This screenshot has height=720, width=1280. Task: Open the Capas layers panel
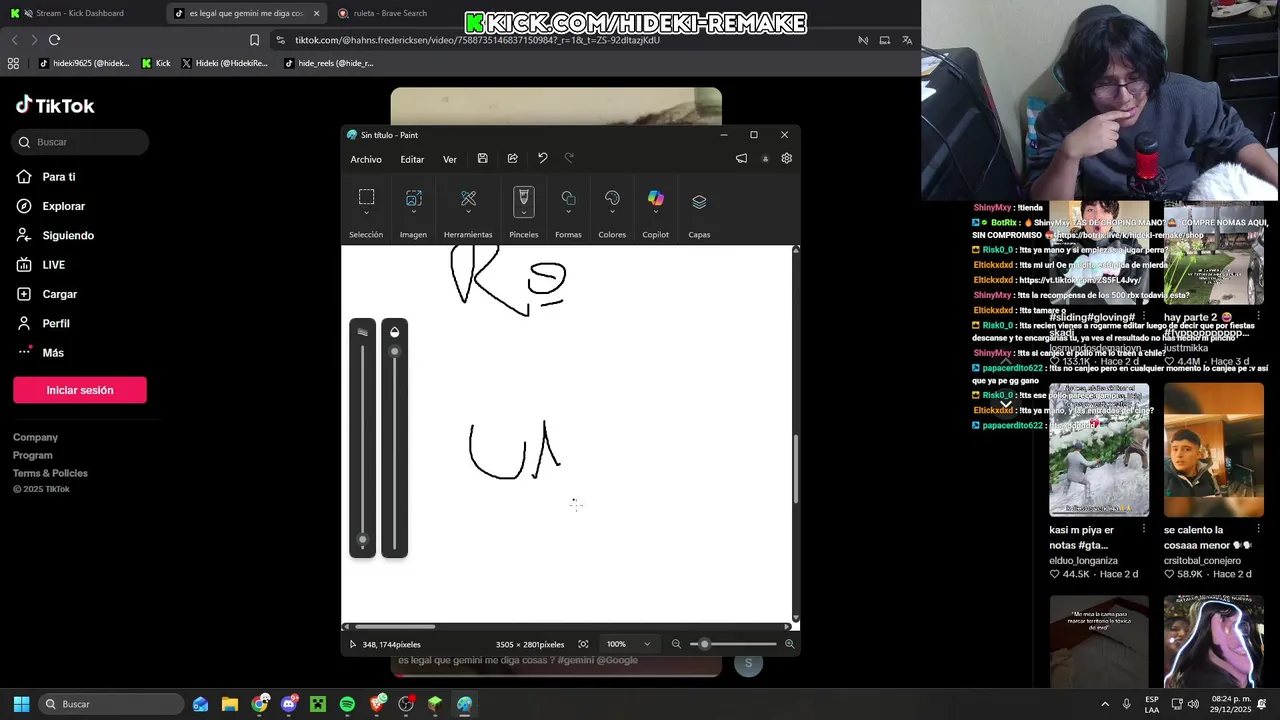point(699,202)
